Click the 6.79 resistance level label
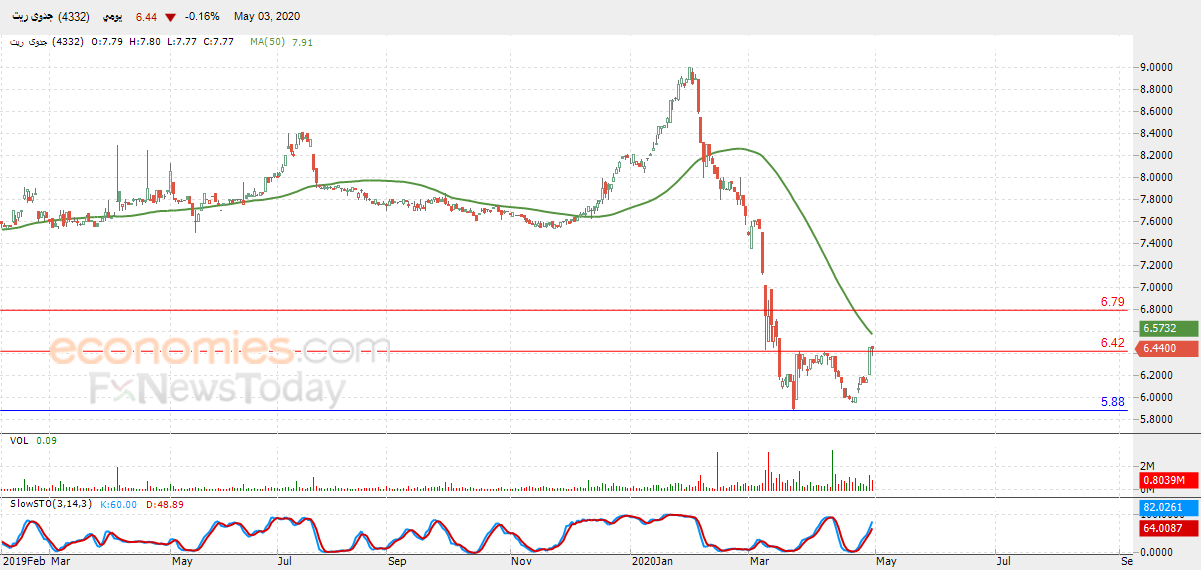 [1112, 301]
